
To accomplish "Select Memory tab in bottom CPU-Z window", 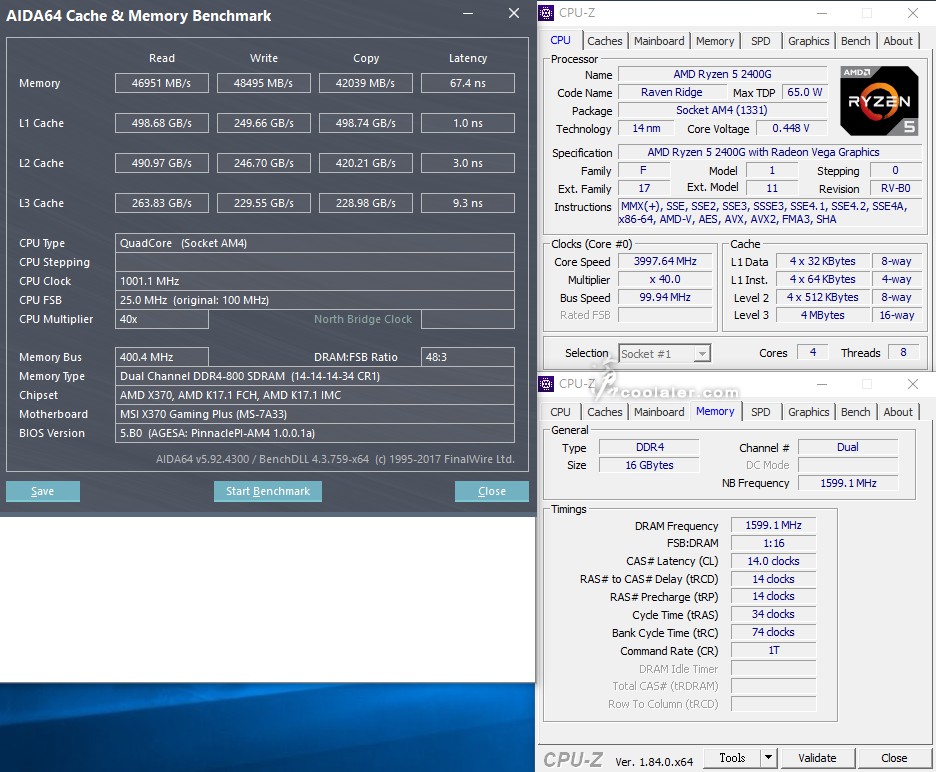I will click(715, 411).
